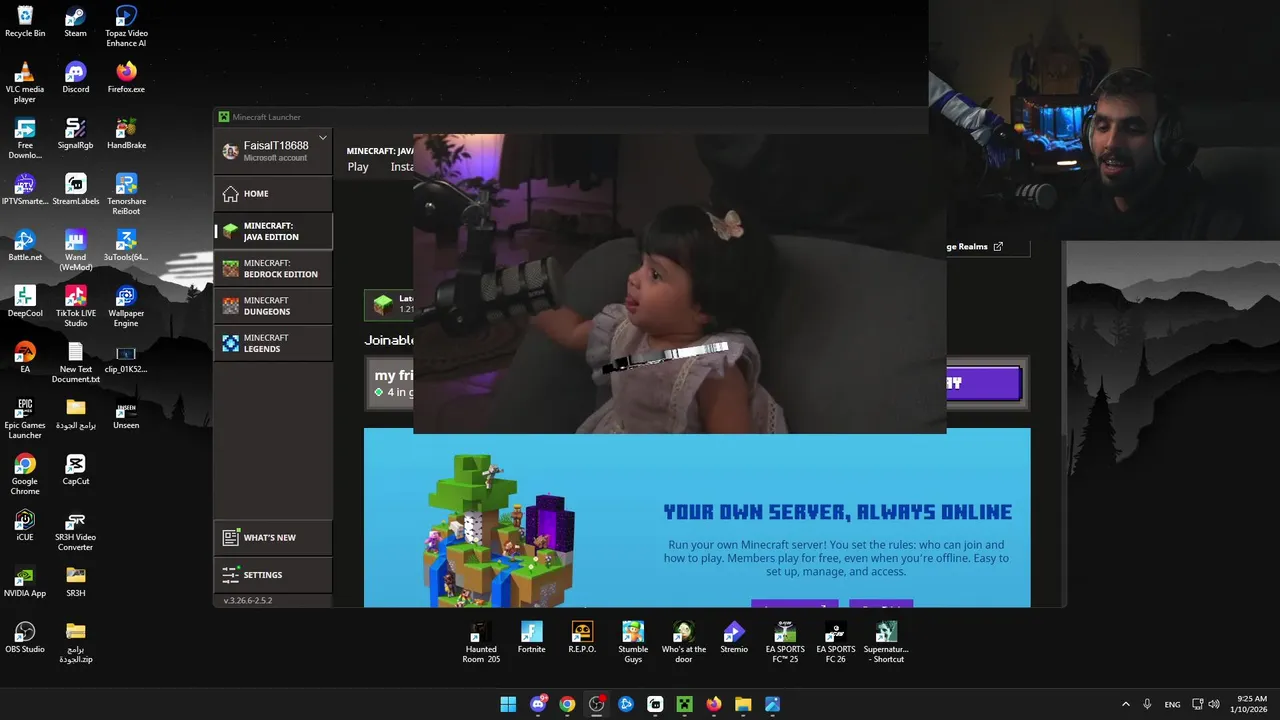Click the purple Play button
The height and width of the screenshot is (720, 1280).
(983, 383)
